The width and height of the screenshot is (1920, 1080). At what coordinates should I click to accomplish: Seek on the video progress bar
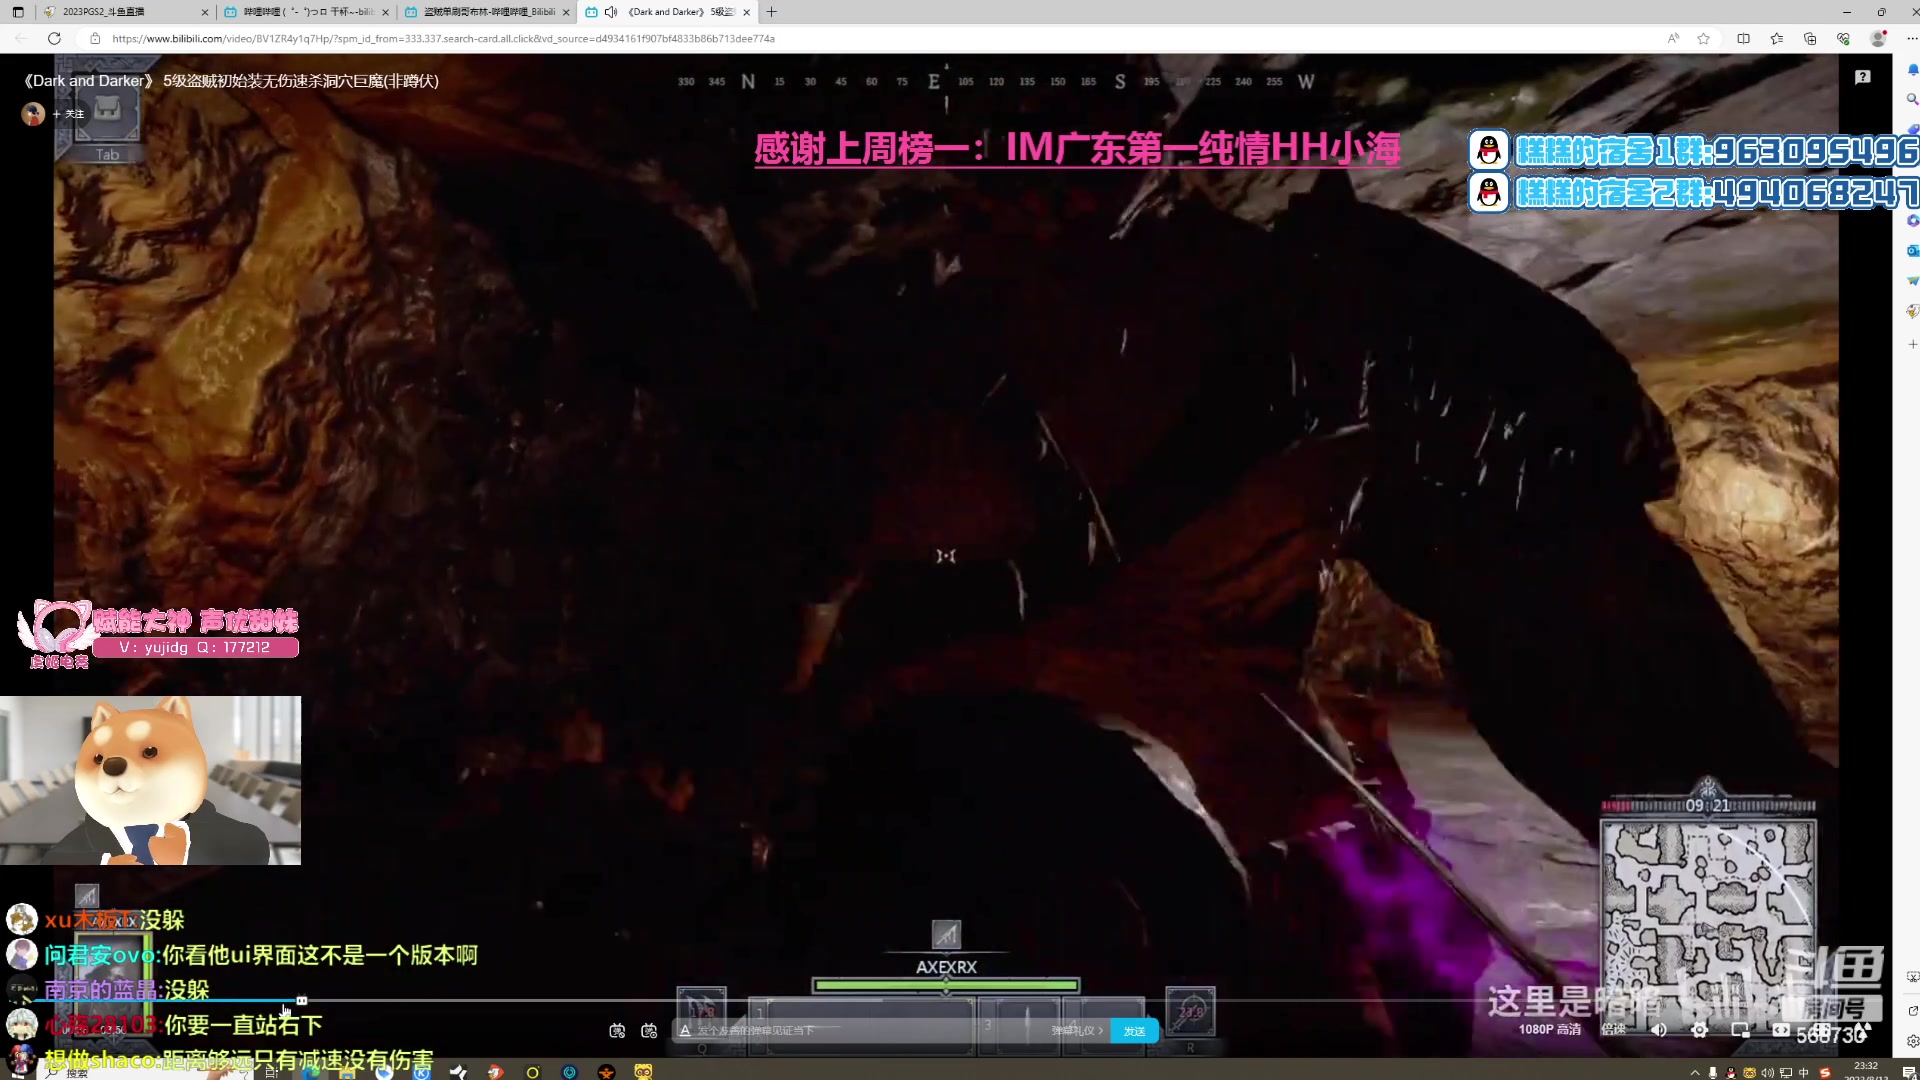[x=946, y=1000]
